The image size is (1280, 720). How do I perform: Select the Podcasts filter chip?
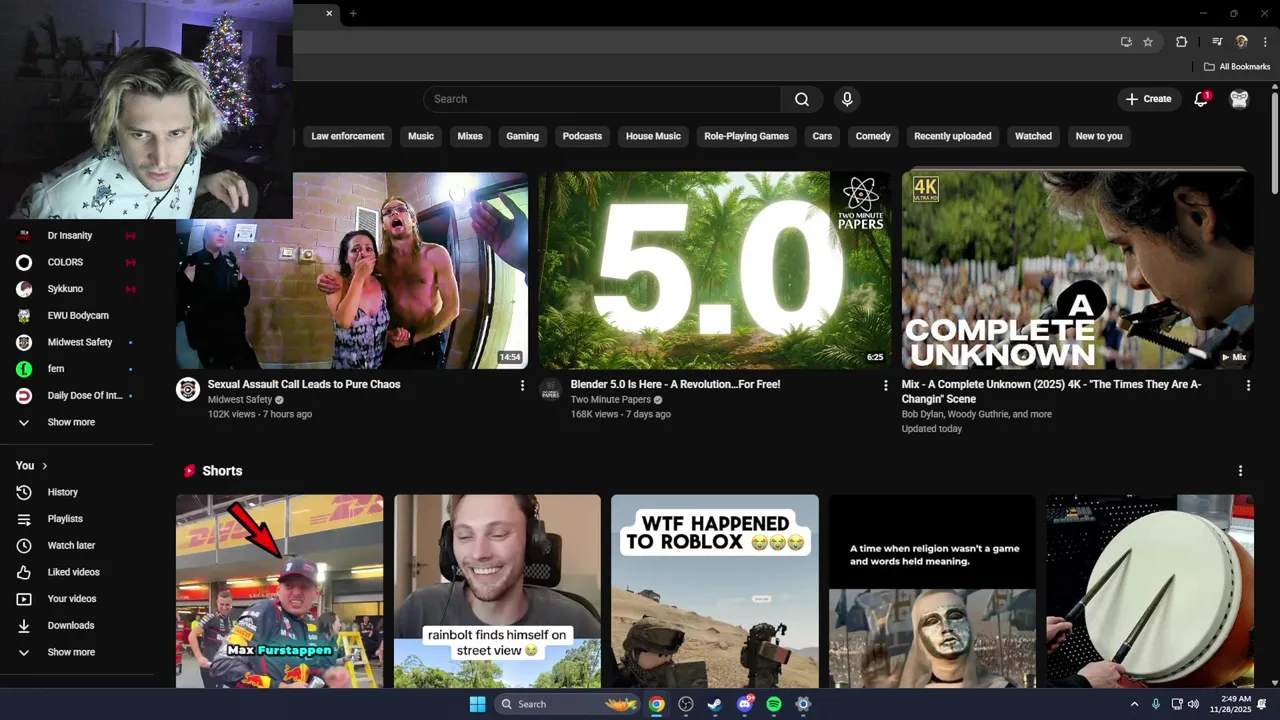[x=582, y=136]
